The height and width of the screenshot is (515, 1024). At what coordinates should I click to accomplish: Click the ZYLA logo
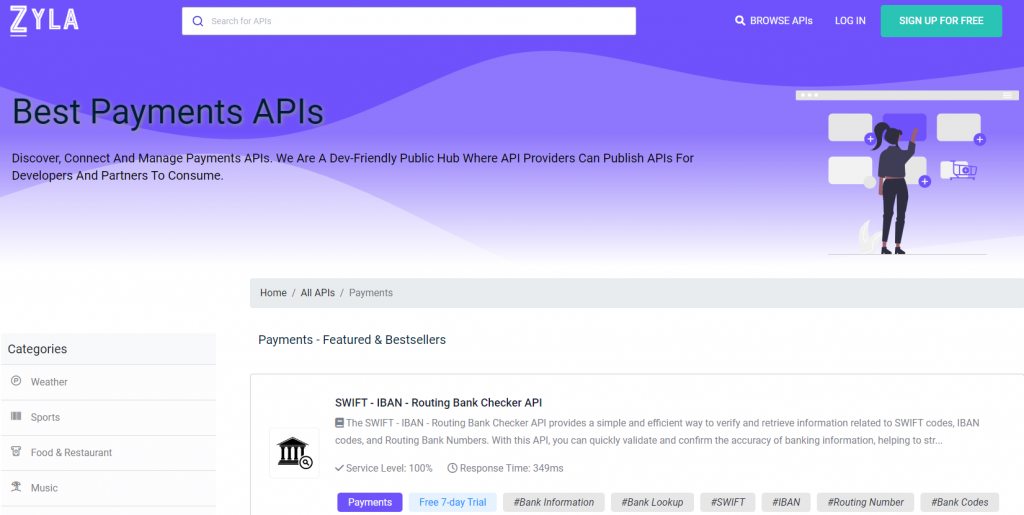click(x=44, y=20)
